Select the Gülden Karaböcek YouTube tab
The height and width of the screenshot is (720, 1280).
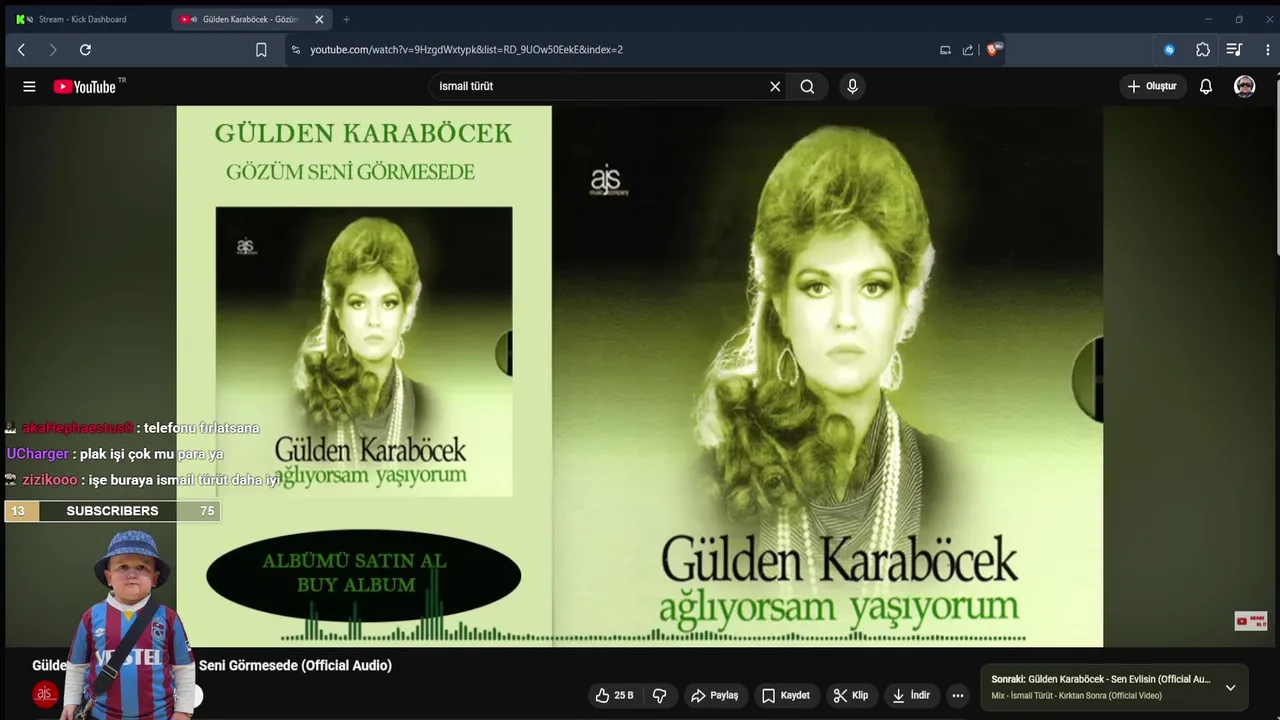250,19
